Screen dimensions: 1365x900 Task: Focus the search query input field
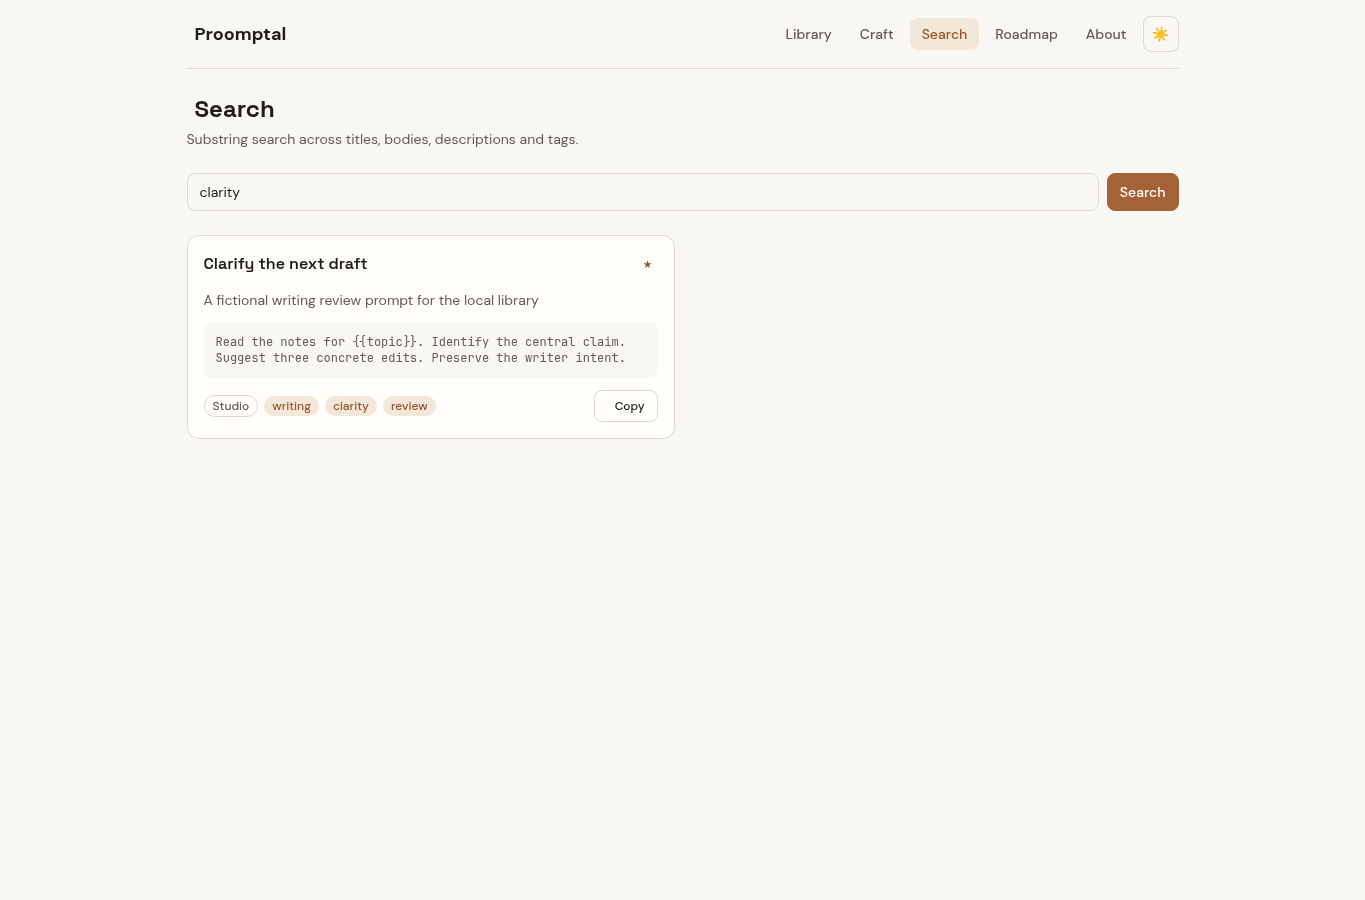click(x=643, y=192)
